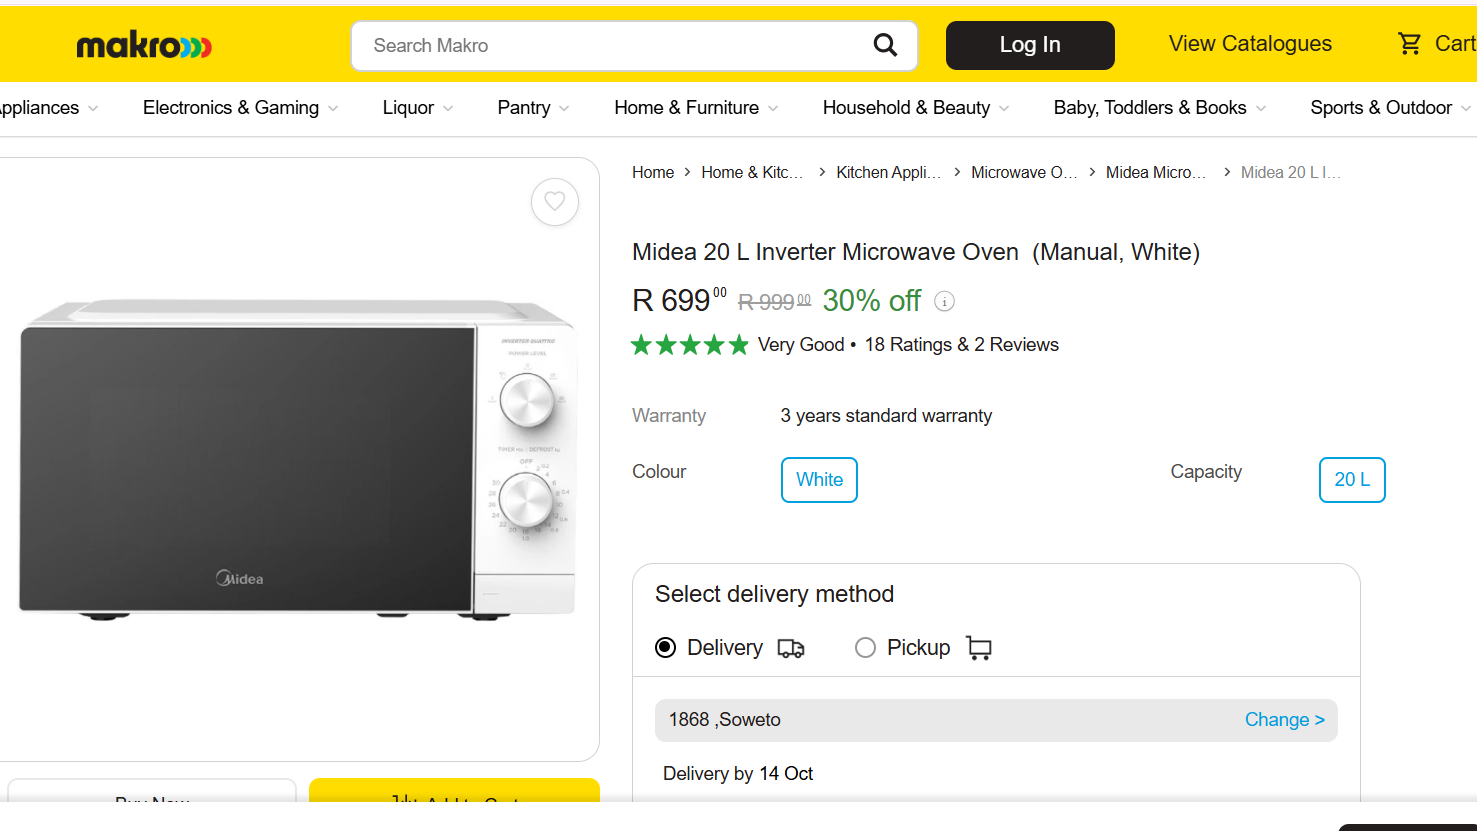Click the discount info icon
Screen dimensions: 1477x831
[944, 301]
